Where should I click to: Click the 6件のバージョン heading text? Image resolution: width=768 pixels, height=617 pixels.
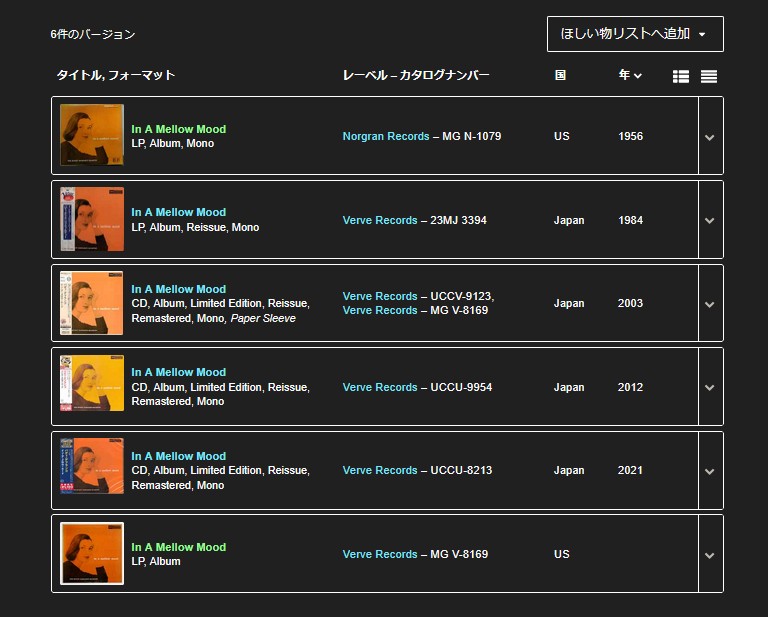[x=93, y=34]
